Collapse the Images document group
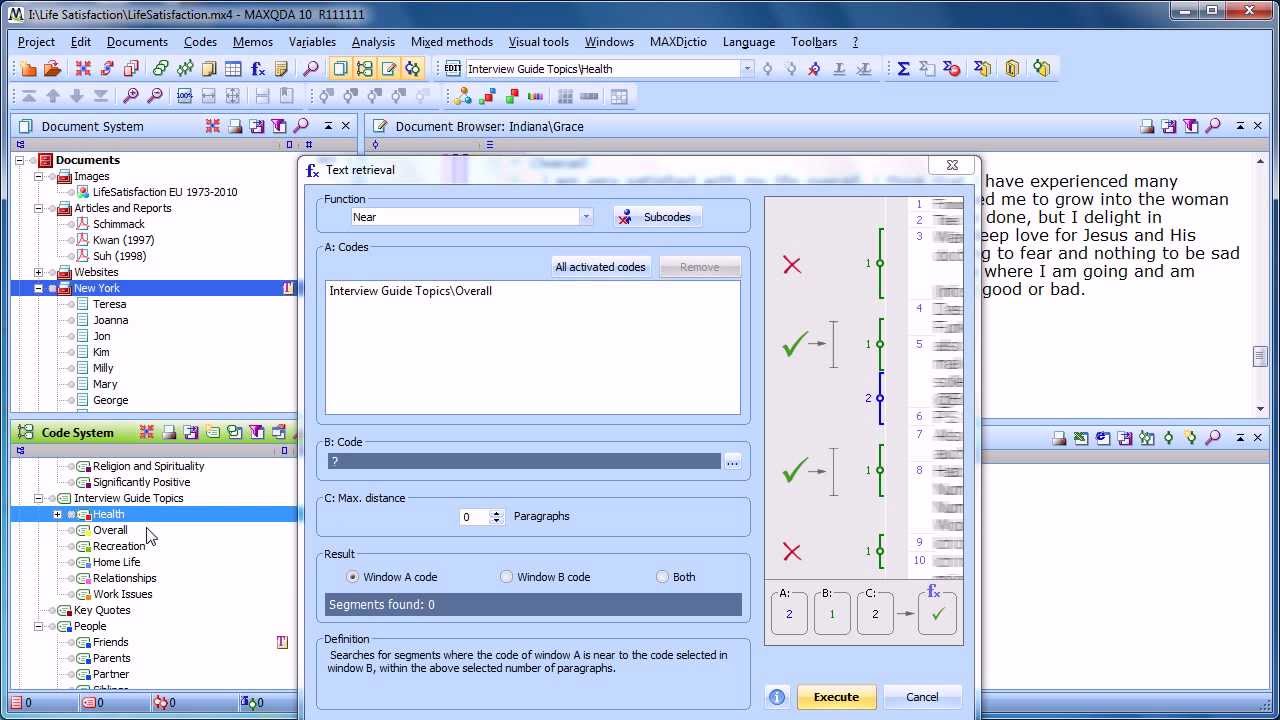The image size is (1280, 720). pos(39,176)
